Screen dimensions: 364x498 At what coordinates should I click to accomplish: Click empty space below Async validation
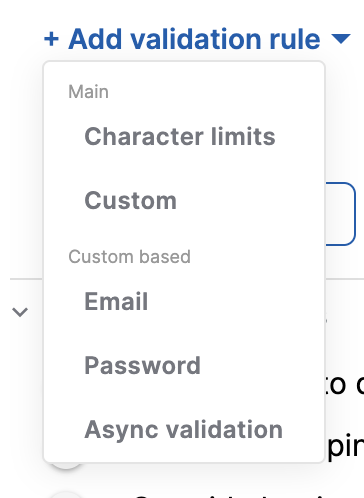click(x=184, y=455)
